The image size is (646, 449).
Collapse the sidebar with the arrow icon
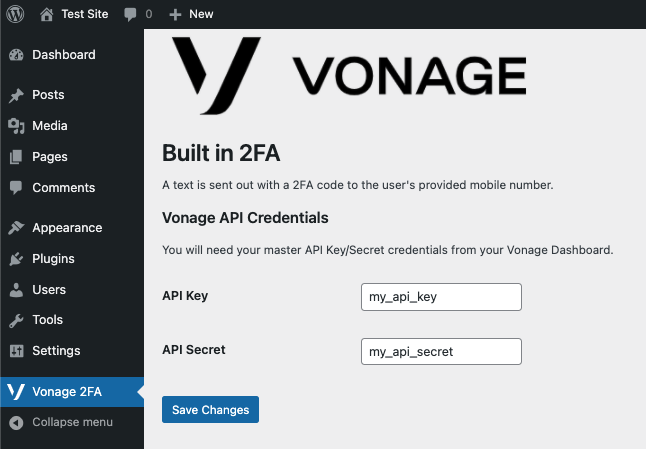click(16, 423)
